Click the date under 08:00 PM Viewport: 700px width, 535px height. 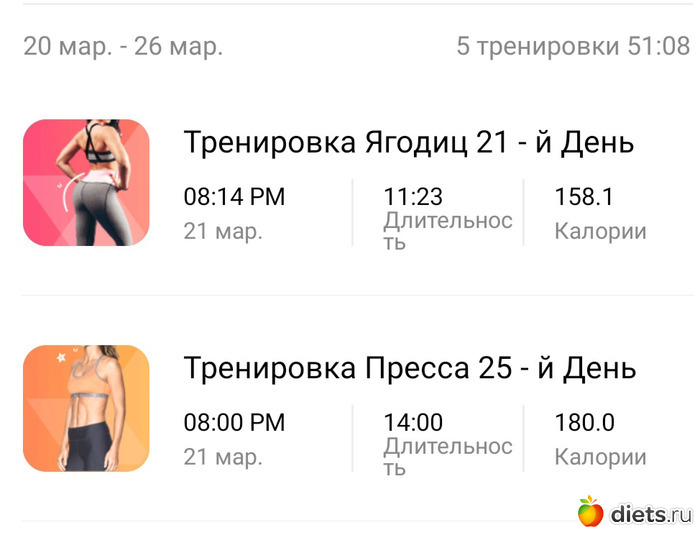point(223,457)
